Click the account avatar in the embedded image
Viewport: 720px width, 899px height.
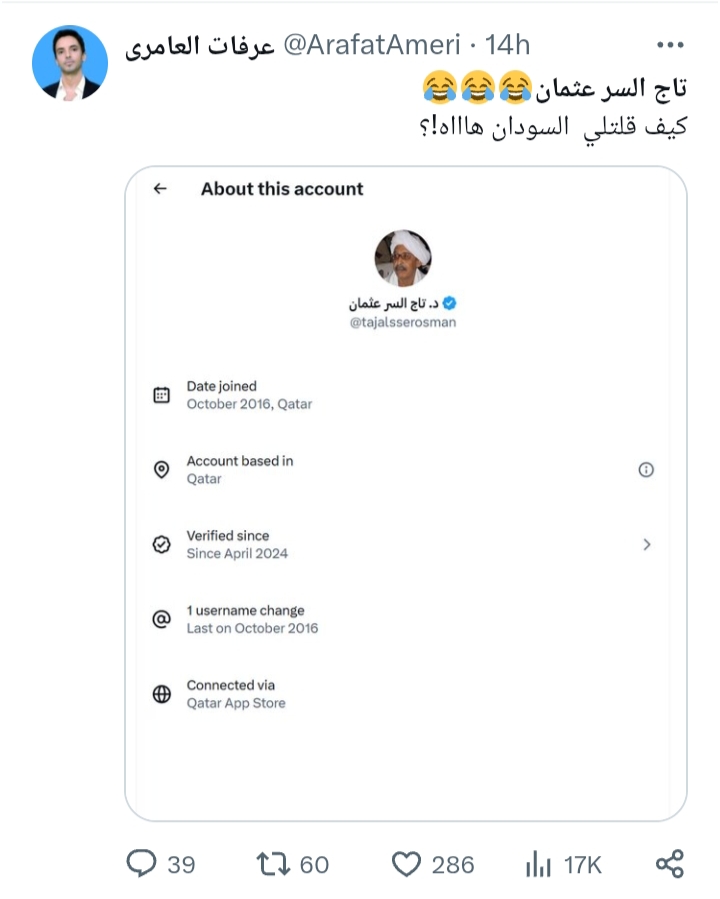click(403, 258)
